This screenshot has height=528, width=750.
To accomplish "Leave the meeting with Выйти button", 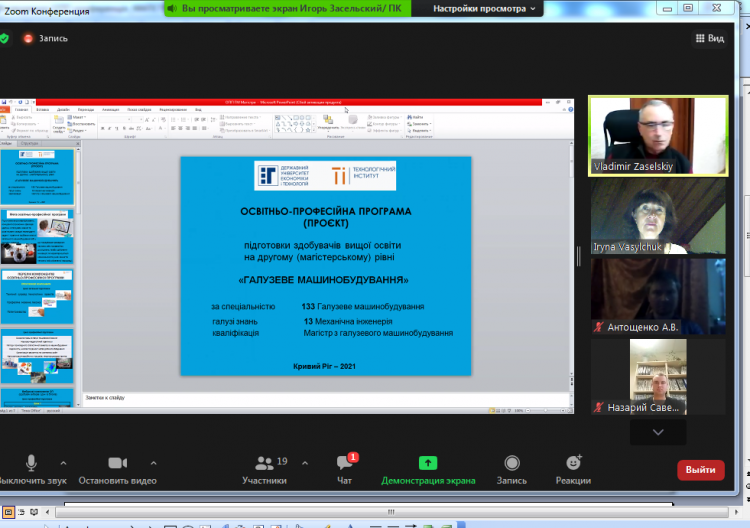I will [700, 470].
